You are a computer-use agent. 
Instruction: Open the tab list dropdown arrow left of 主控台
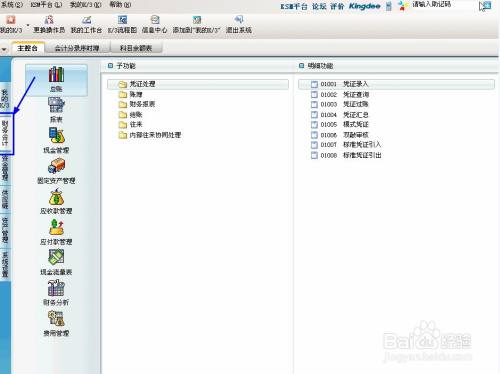pyautogui.click(x=4, y=49)
